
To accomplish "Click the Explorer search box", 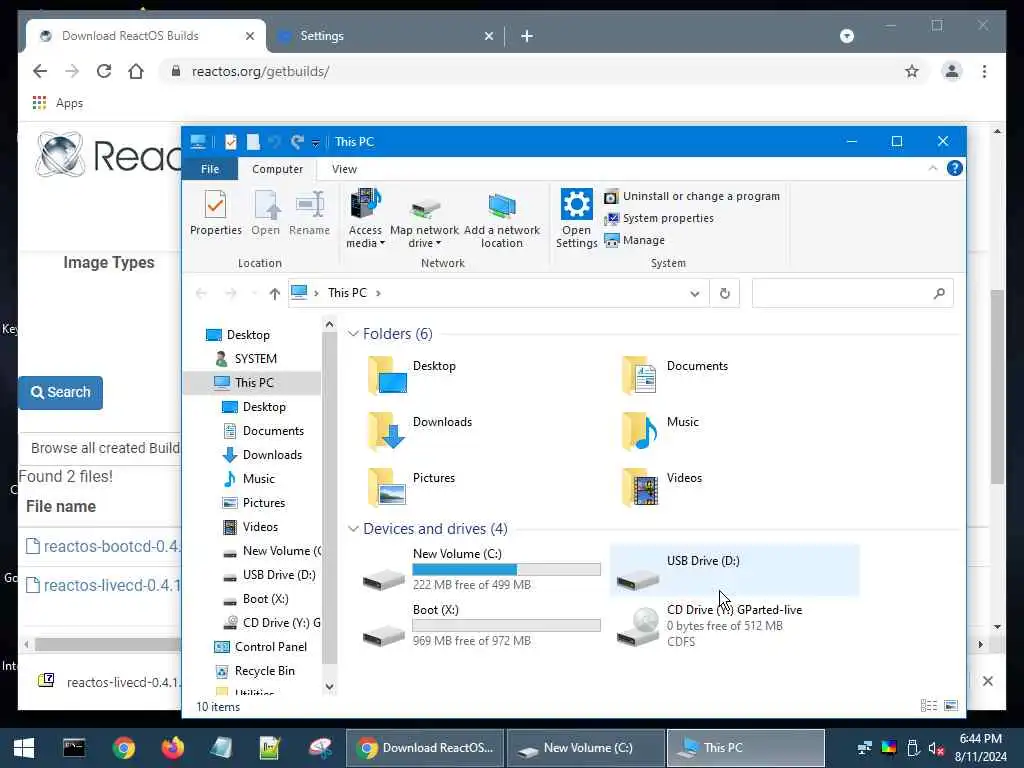I will (852, 293).
